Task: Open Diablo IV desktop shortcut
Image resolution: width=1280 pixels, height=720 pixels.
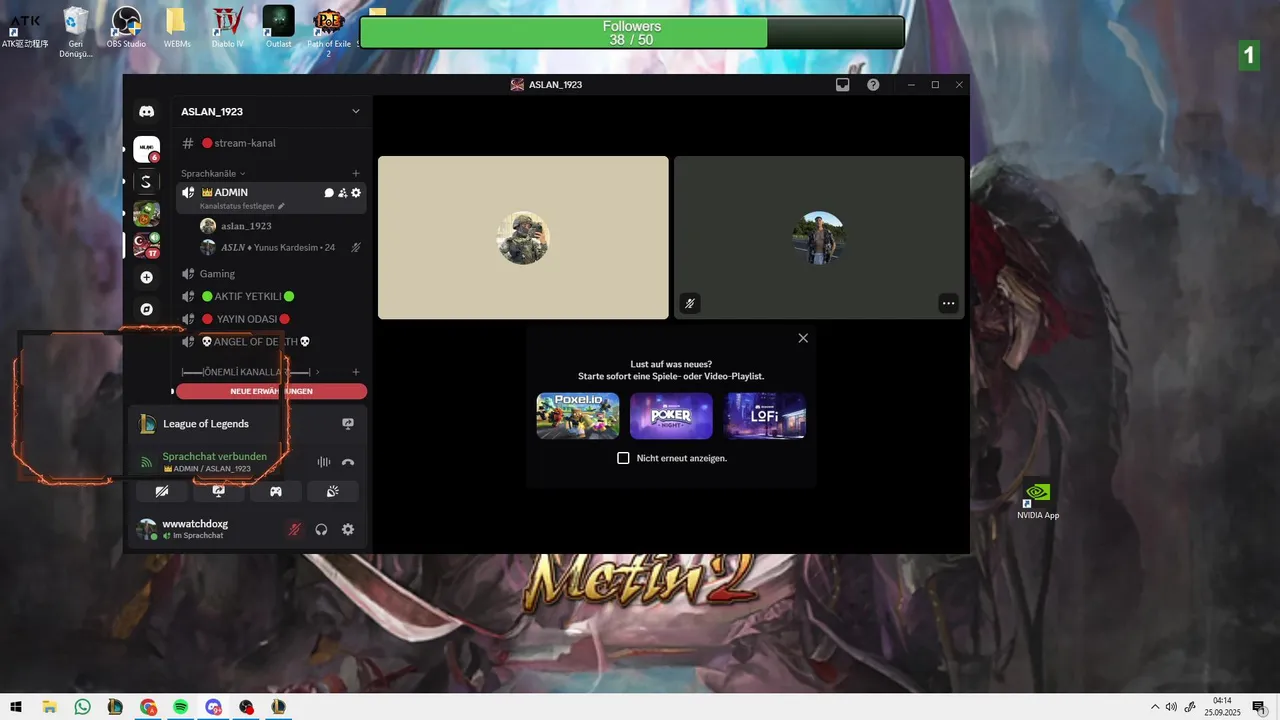Action: [x=228, y=27]
